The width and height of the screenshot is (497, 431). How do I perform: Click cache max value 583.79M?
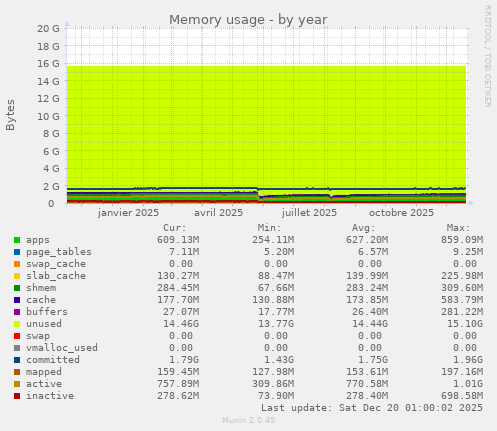[x=462, y=300]
